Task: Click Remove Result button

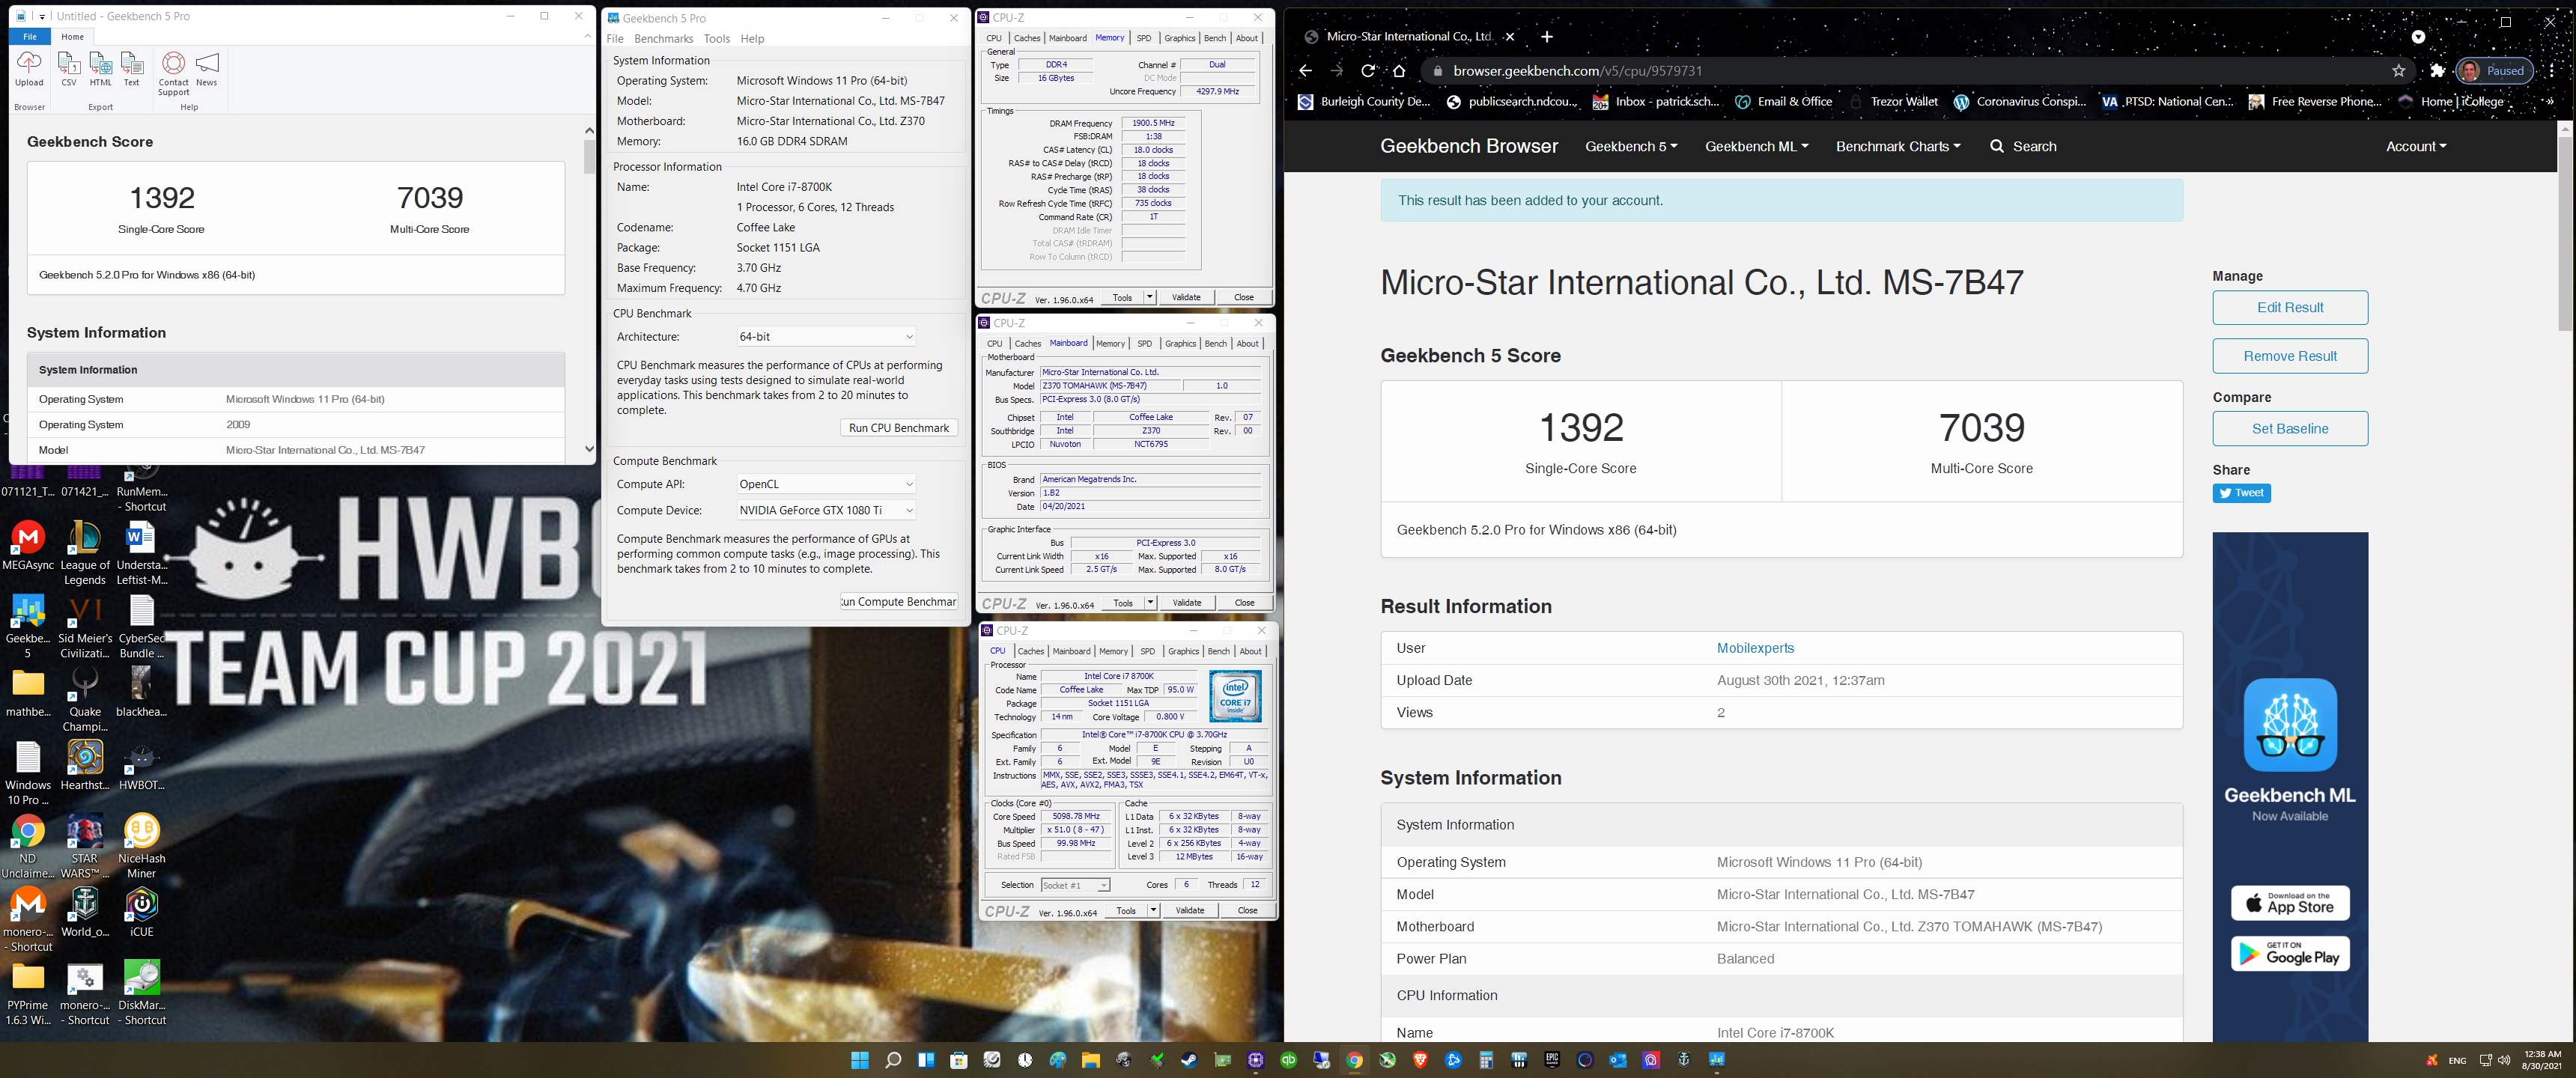Action: pyautogui.click(x=2290, y=356)
